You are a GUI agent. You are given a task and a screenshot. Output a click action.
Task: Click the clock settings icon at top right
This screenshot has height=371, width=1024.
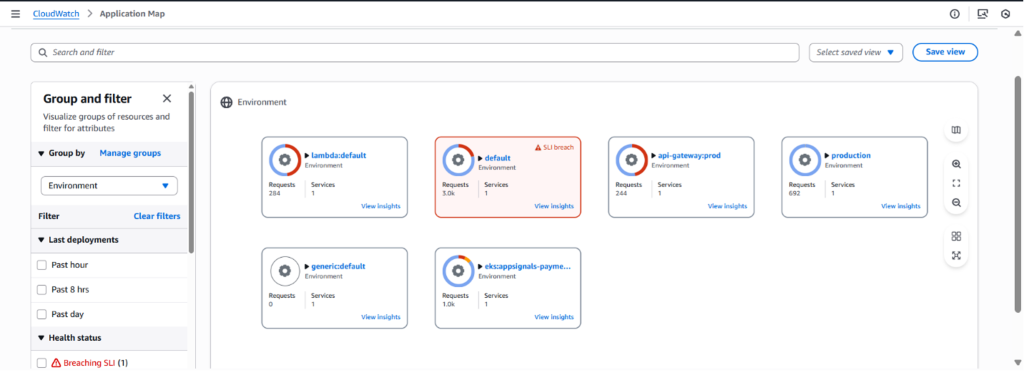pyautogui.click(x=1006, y=14)
